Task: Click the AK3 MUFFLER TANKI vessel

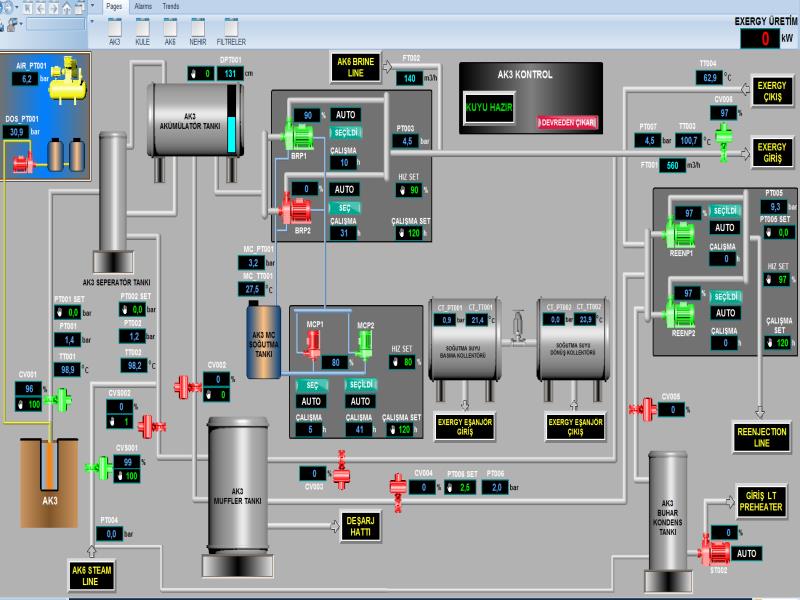Action: pos(237,486)
